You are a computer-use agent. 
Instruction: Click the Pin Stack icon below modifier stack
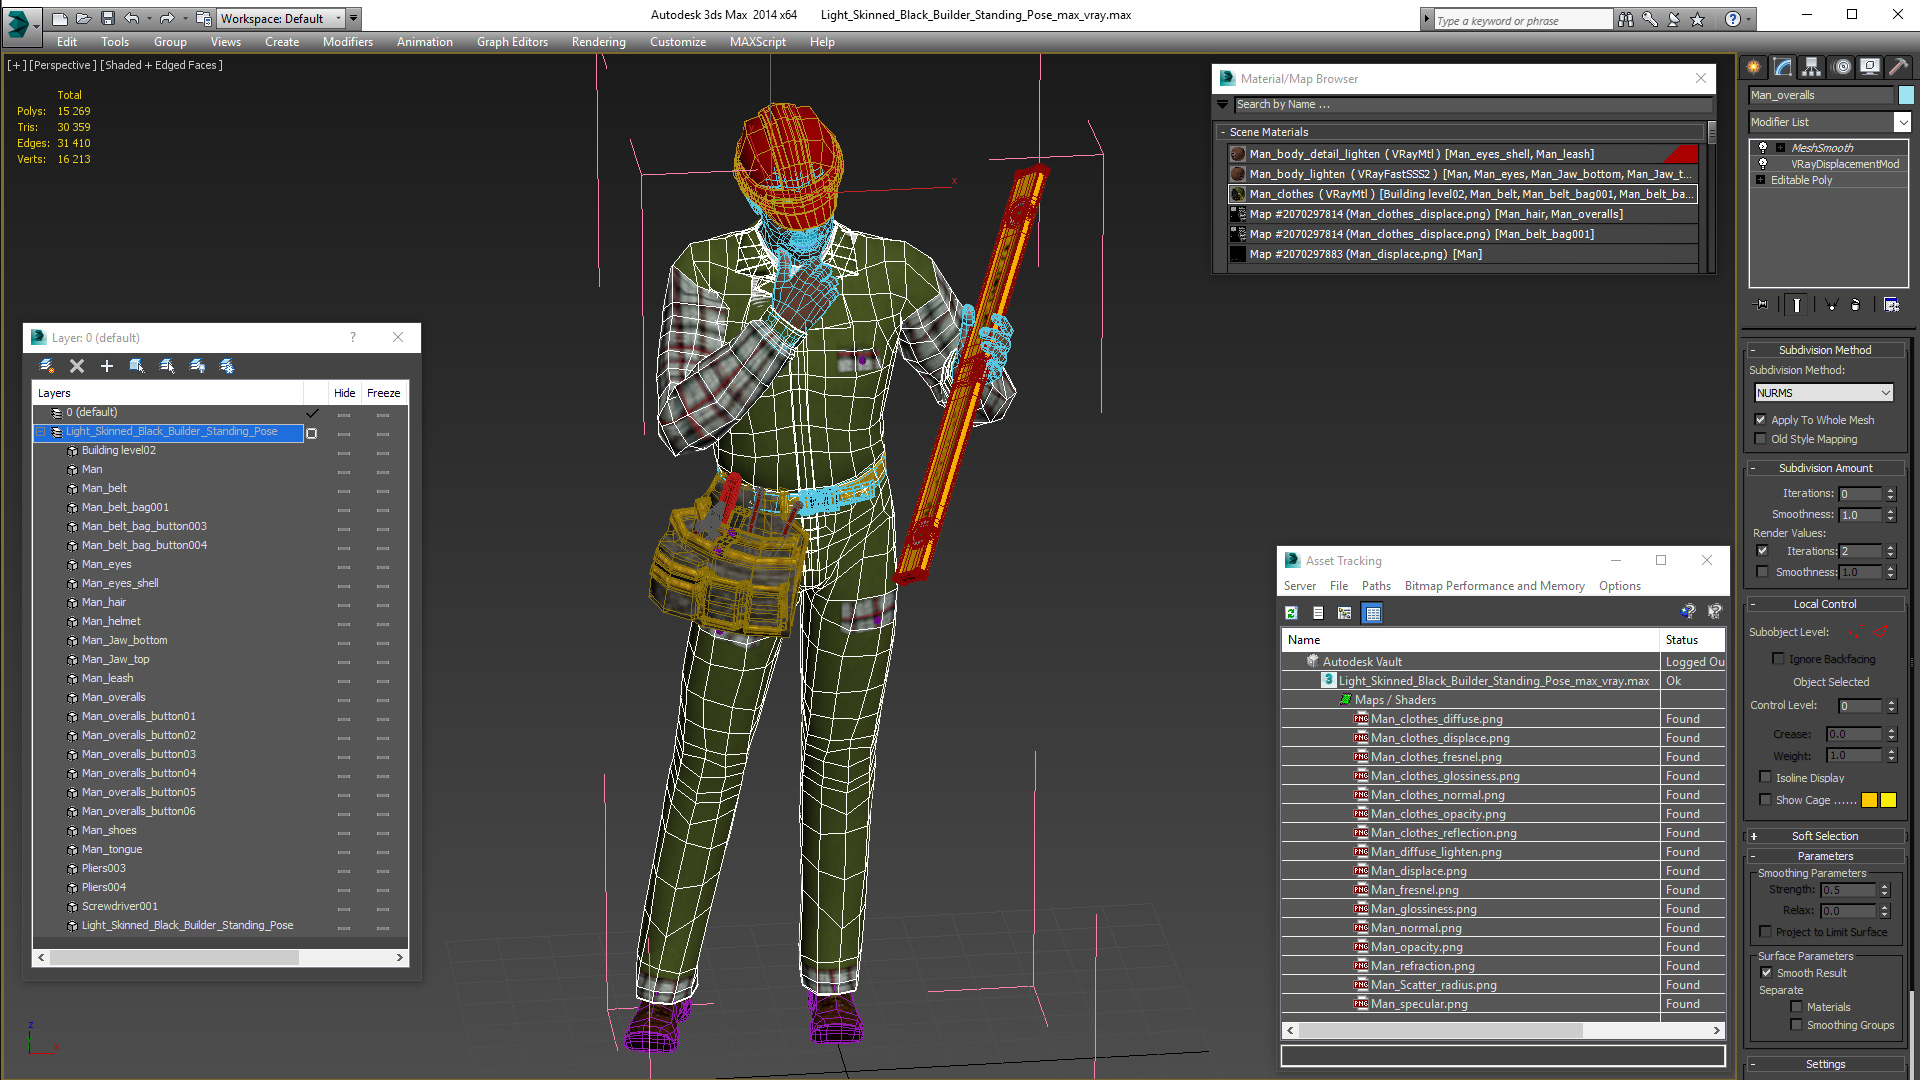pyautogui.click(x=1762, y=305)
